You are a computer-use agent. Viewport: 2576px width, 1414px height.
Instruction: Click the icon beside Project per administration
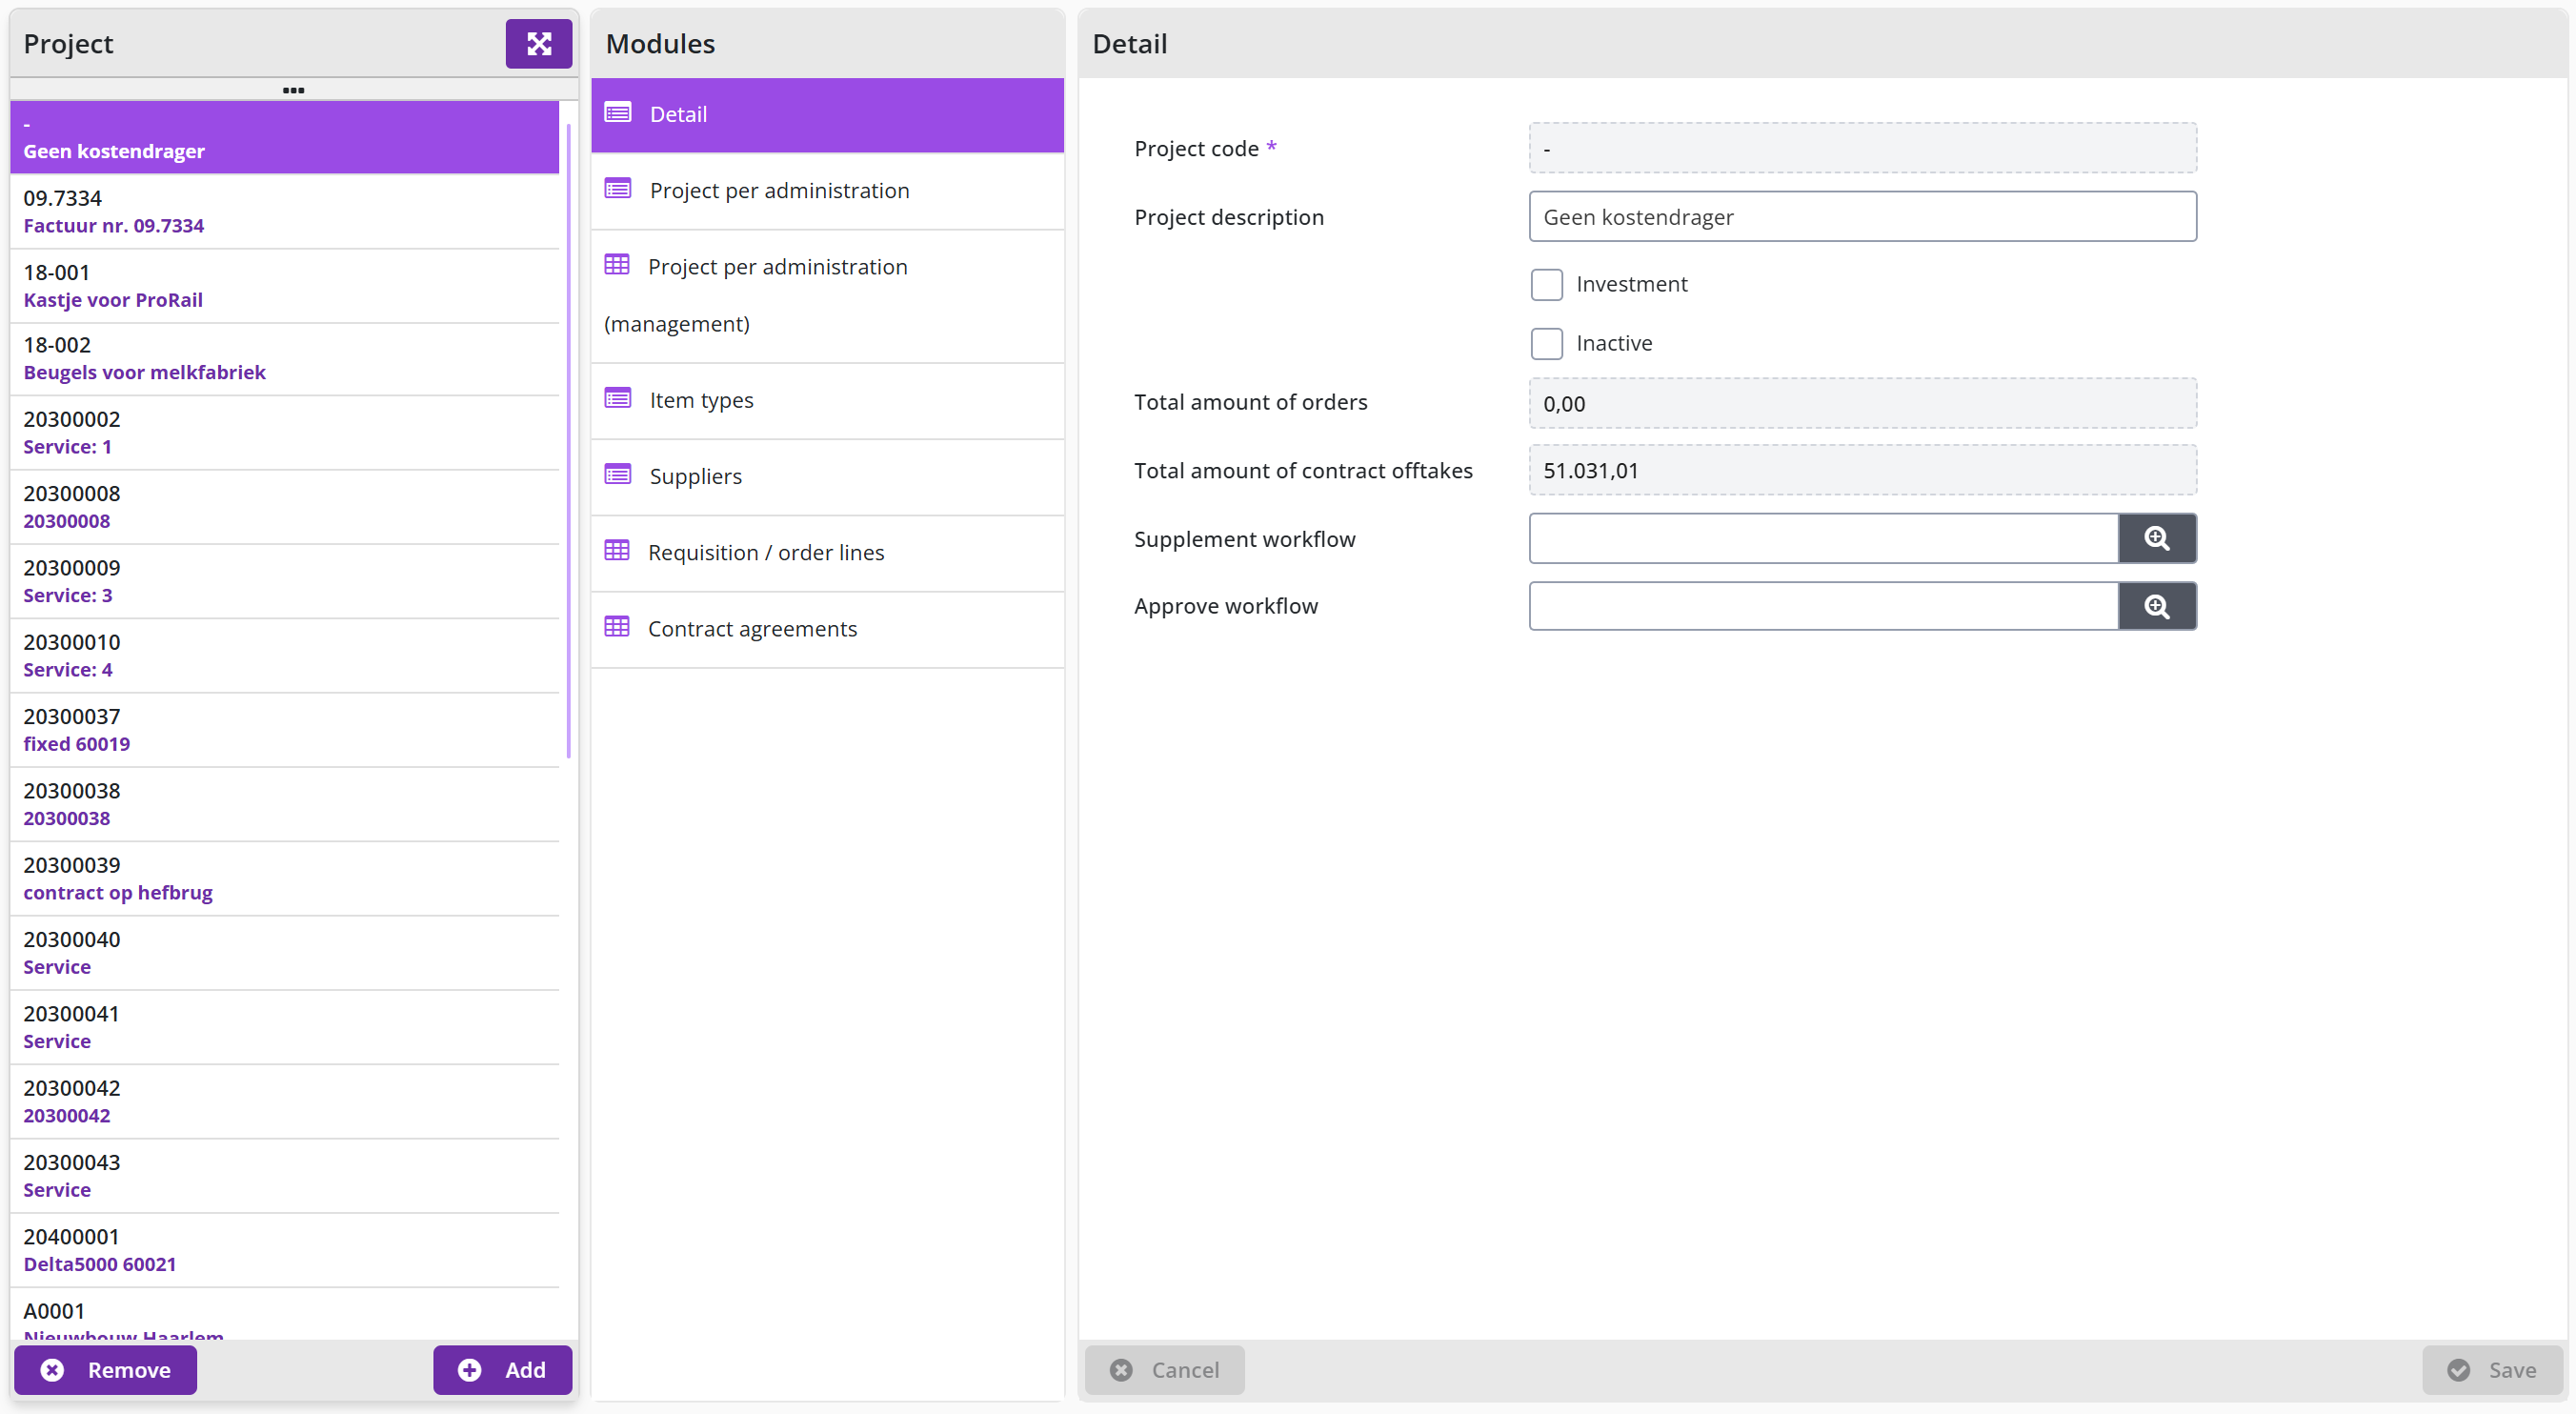point(618,189)
